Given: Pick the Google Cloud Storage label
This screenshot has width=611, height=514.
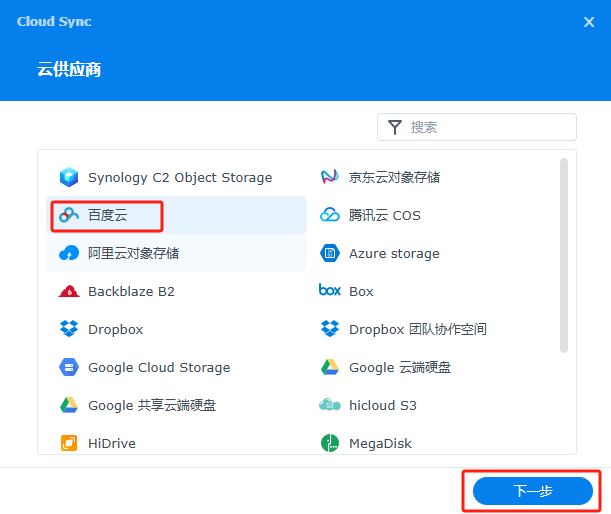Looking at the screenshot, I should [x=159, y=368].
